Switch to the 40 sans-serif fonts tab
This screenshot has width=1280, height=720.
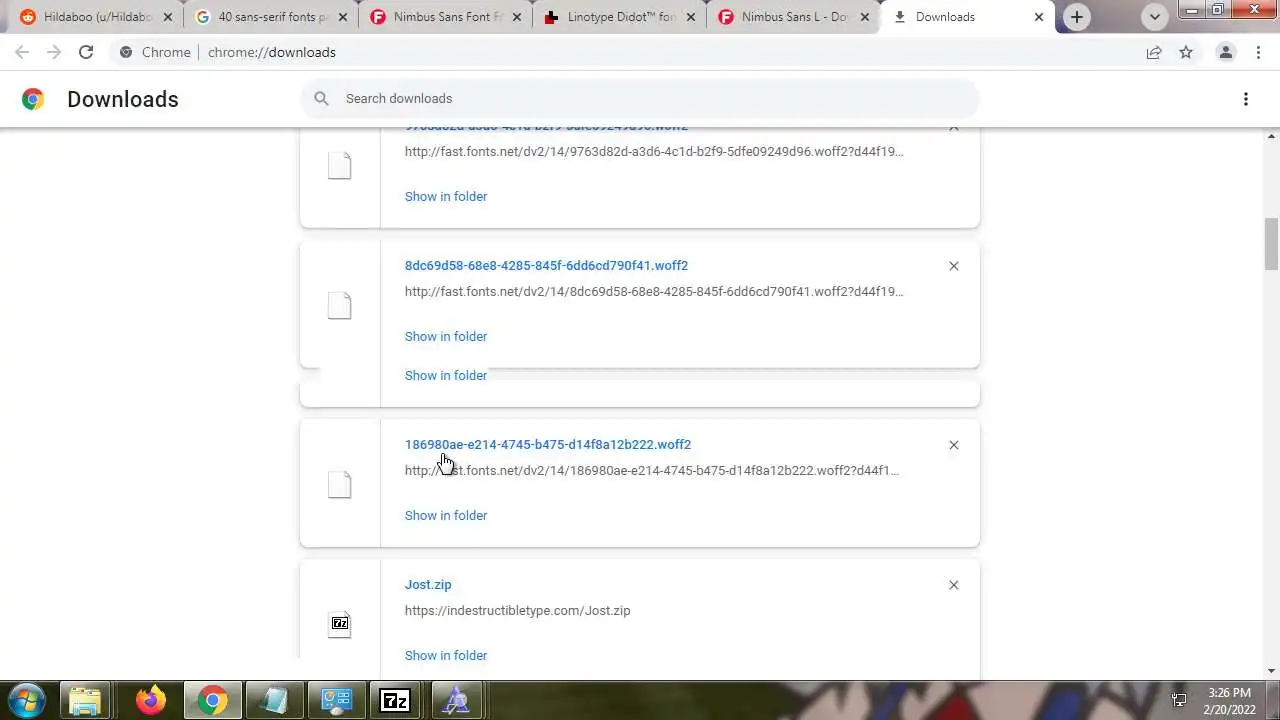260,17
